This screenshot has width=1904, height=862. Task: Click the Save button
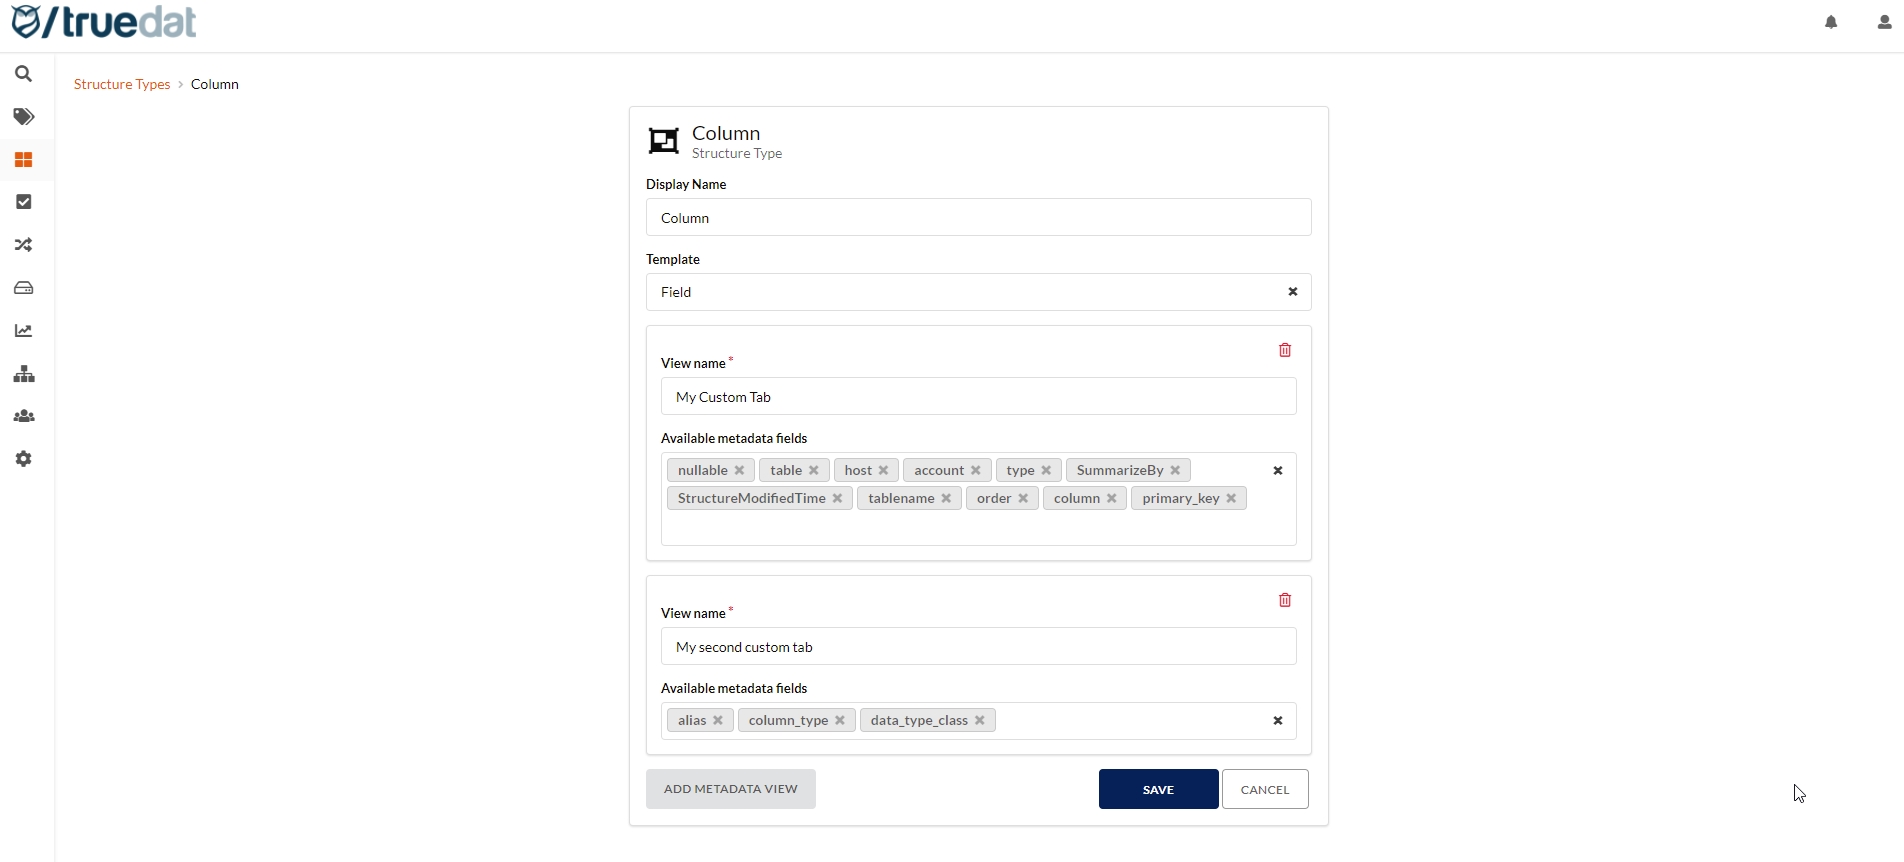click(x=1158, y=789)
